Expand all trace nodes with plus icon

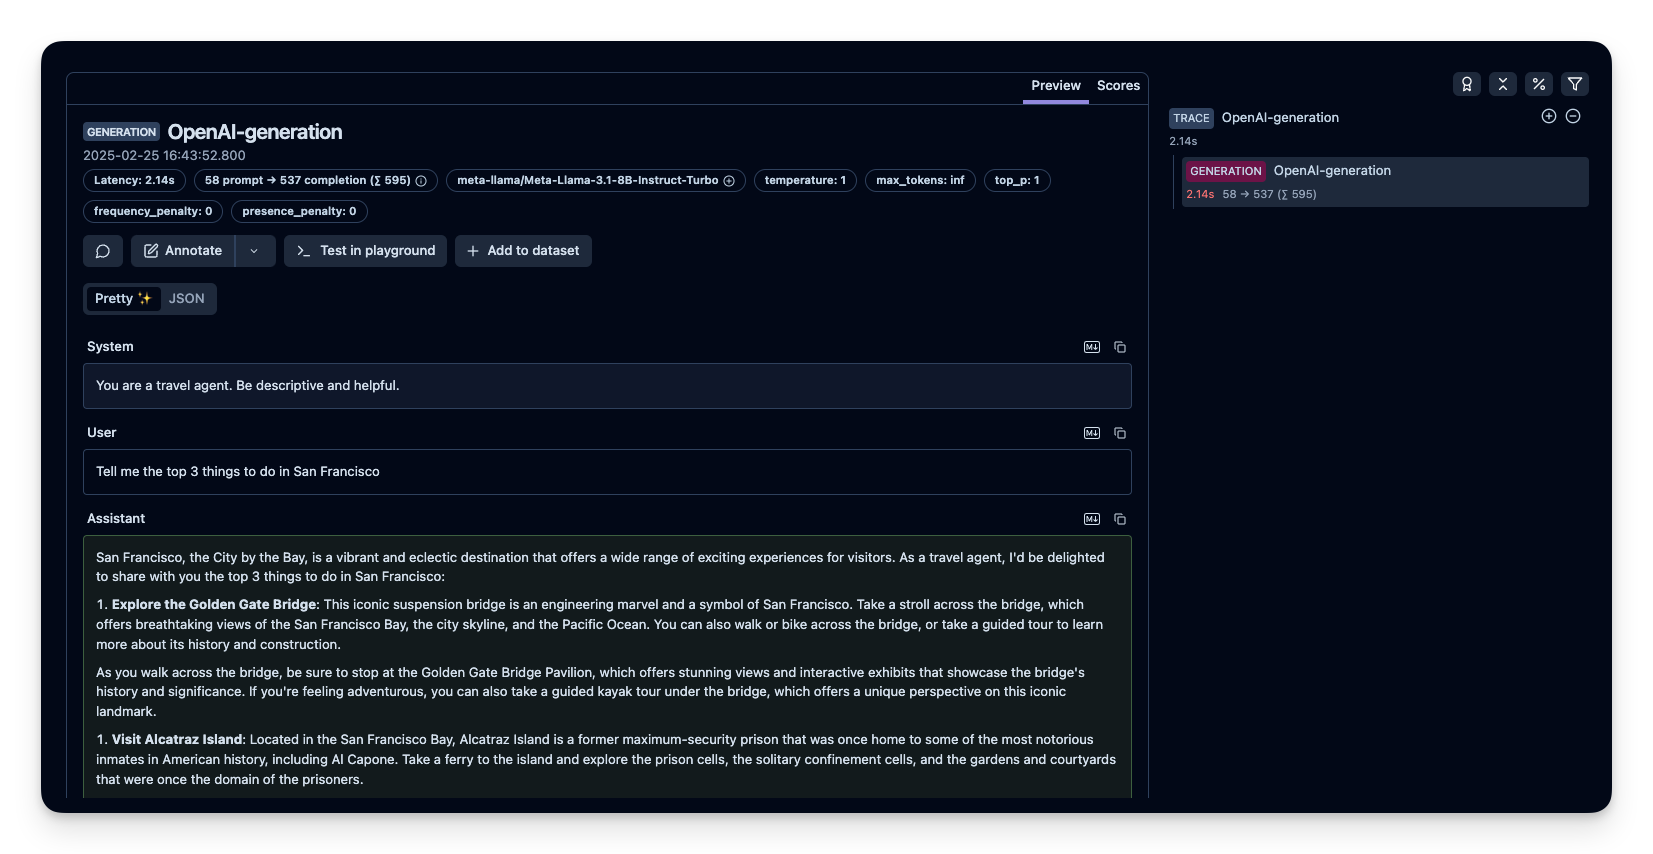(1548, 116)
